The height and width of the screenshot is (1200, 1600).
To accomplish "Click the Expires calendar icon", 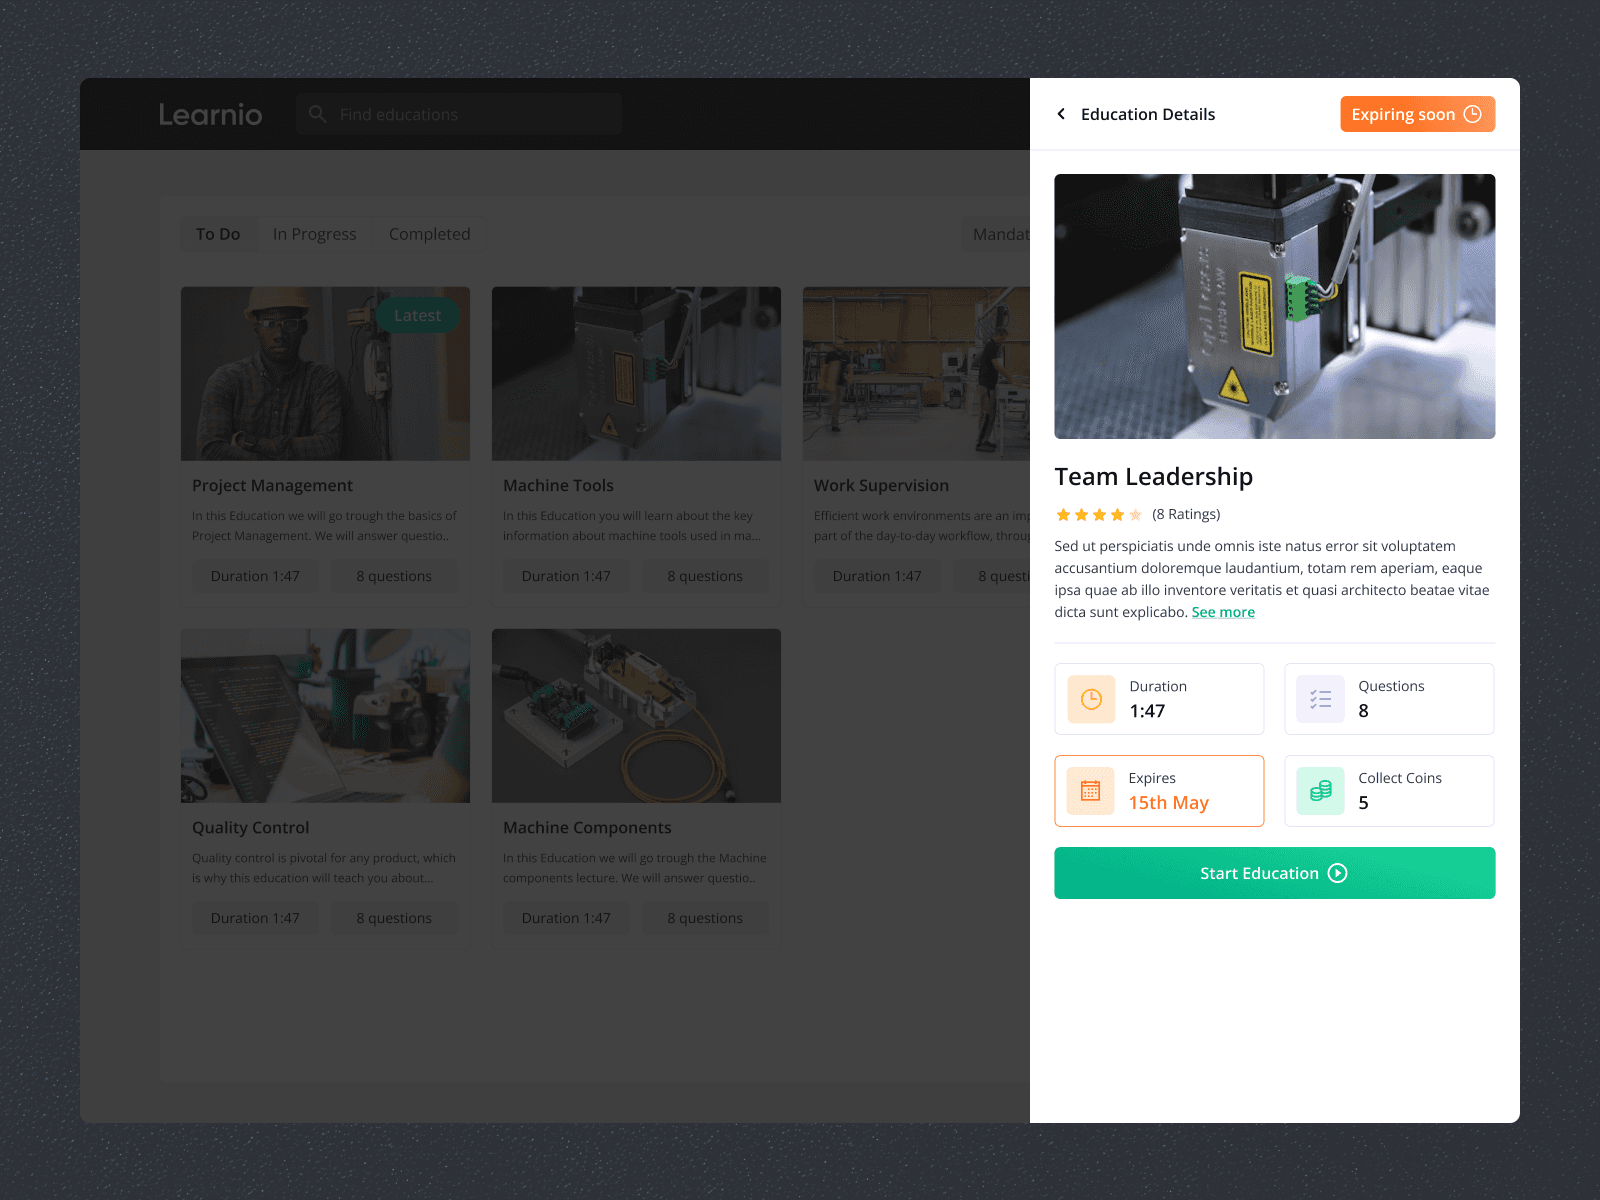I will (1090, 791).
